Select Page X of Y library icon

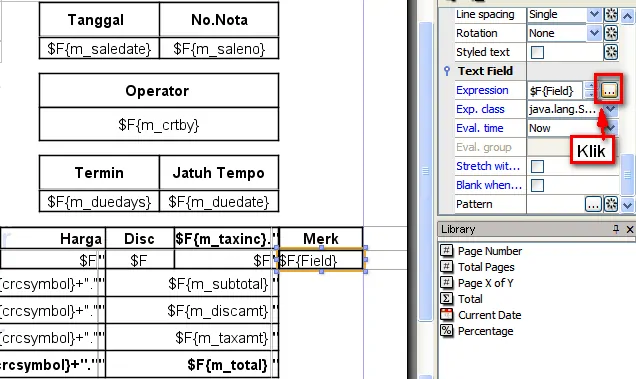tap(446, 282)
